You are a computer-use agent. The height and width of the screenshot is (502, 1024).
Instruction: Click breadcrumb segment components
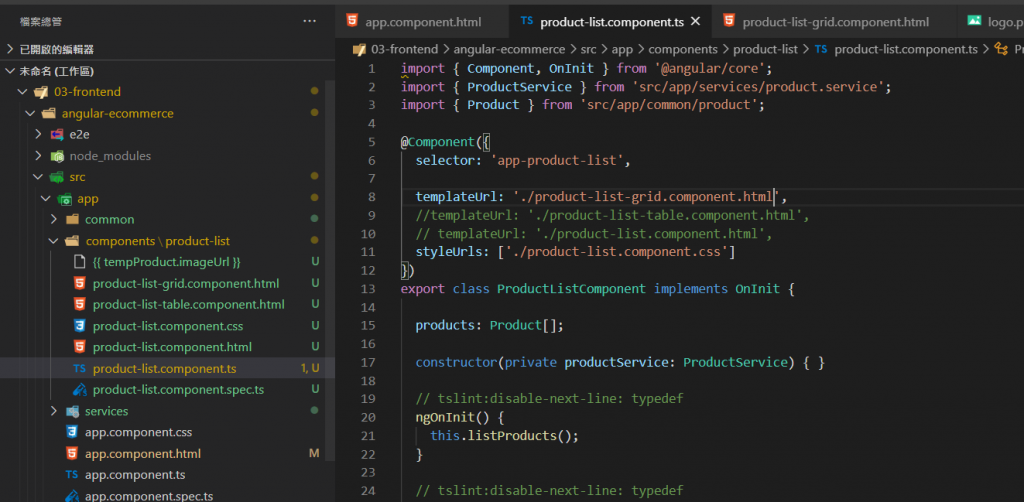pos(683,50)
